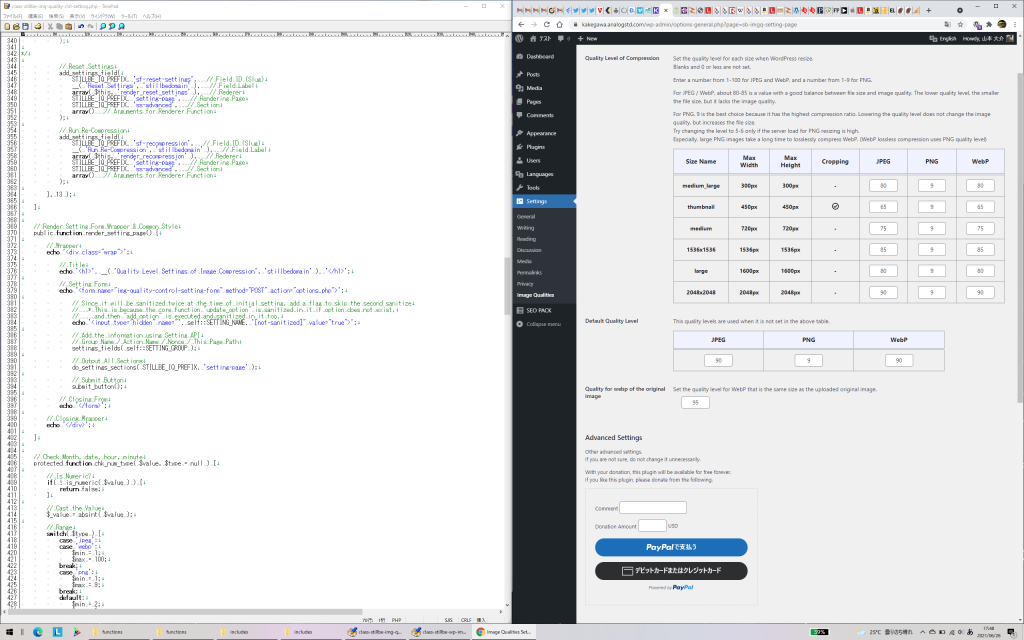
Task: Collapse the WordPress admin menu
Action: (x=543, y=325)
